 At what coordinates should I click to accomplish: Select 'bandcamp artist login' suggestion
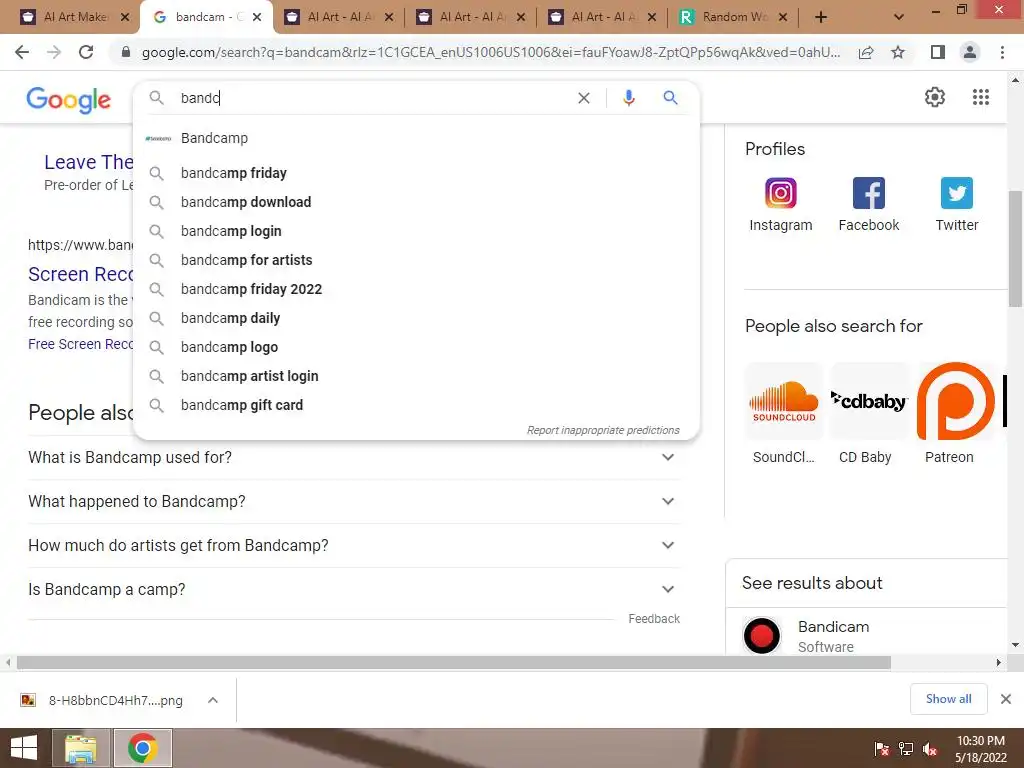click(x=417, y=376)
